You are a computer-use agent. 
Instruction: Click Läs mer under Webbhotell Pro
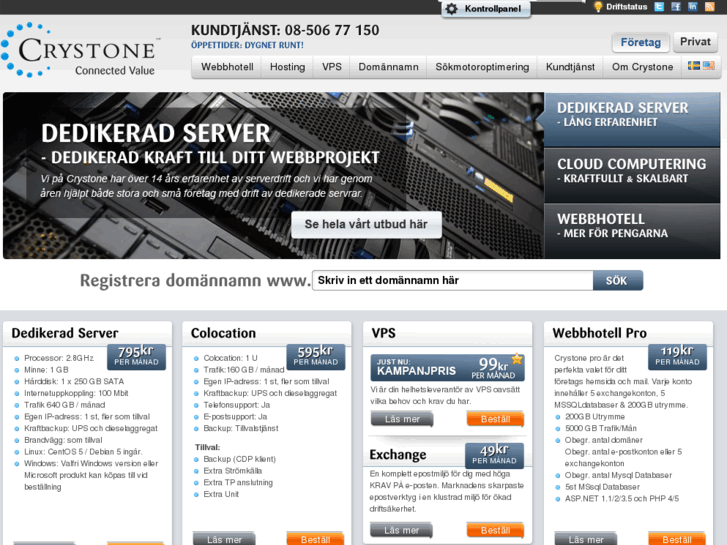coord(586,539)
